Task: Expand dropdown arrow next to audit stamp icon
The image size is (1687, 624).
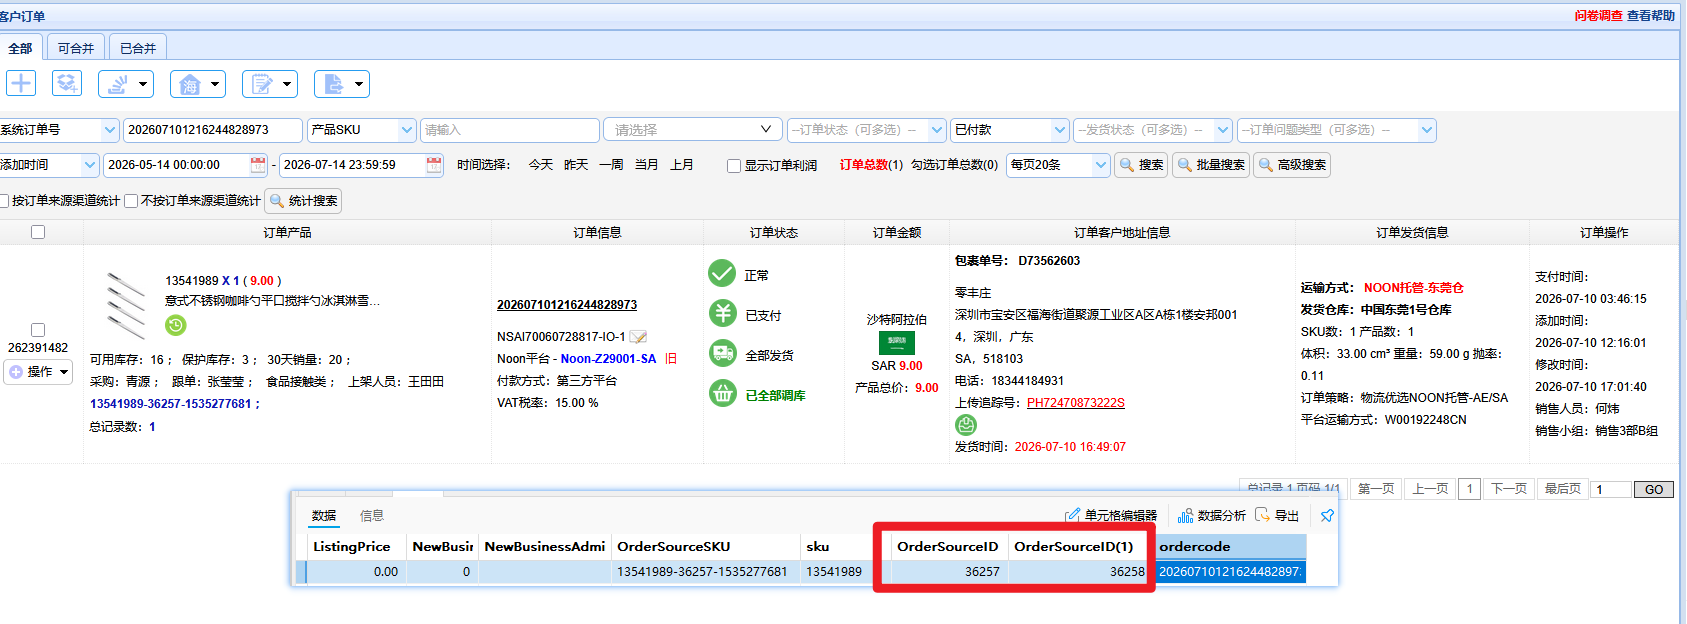Action: coord(143,84)
